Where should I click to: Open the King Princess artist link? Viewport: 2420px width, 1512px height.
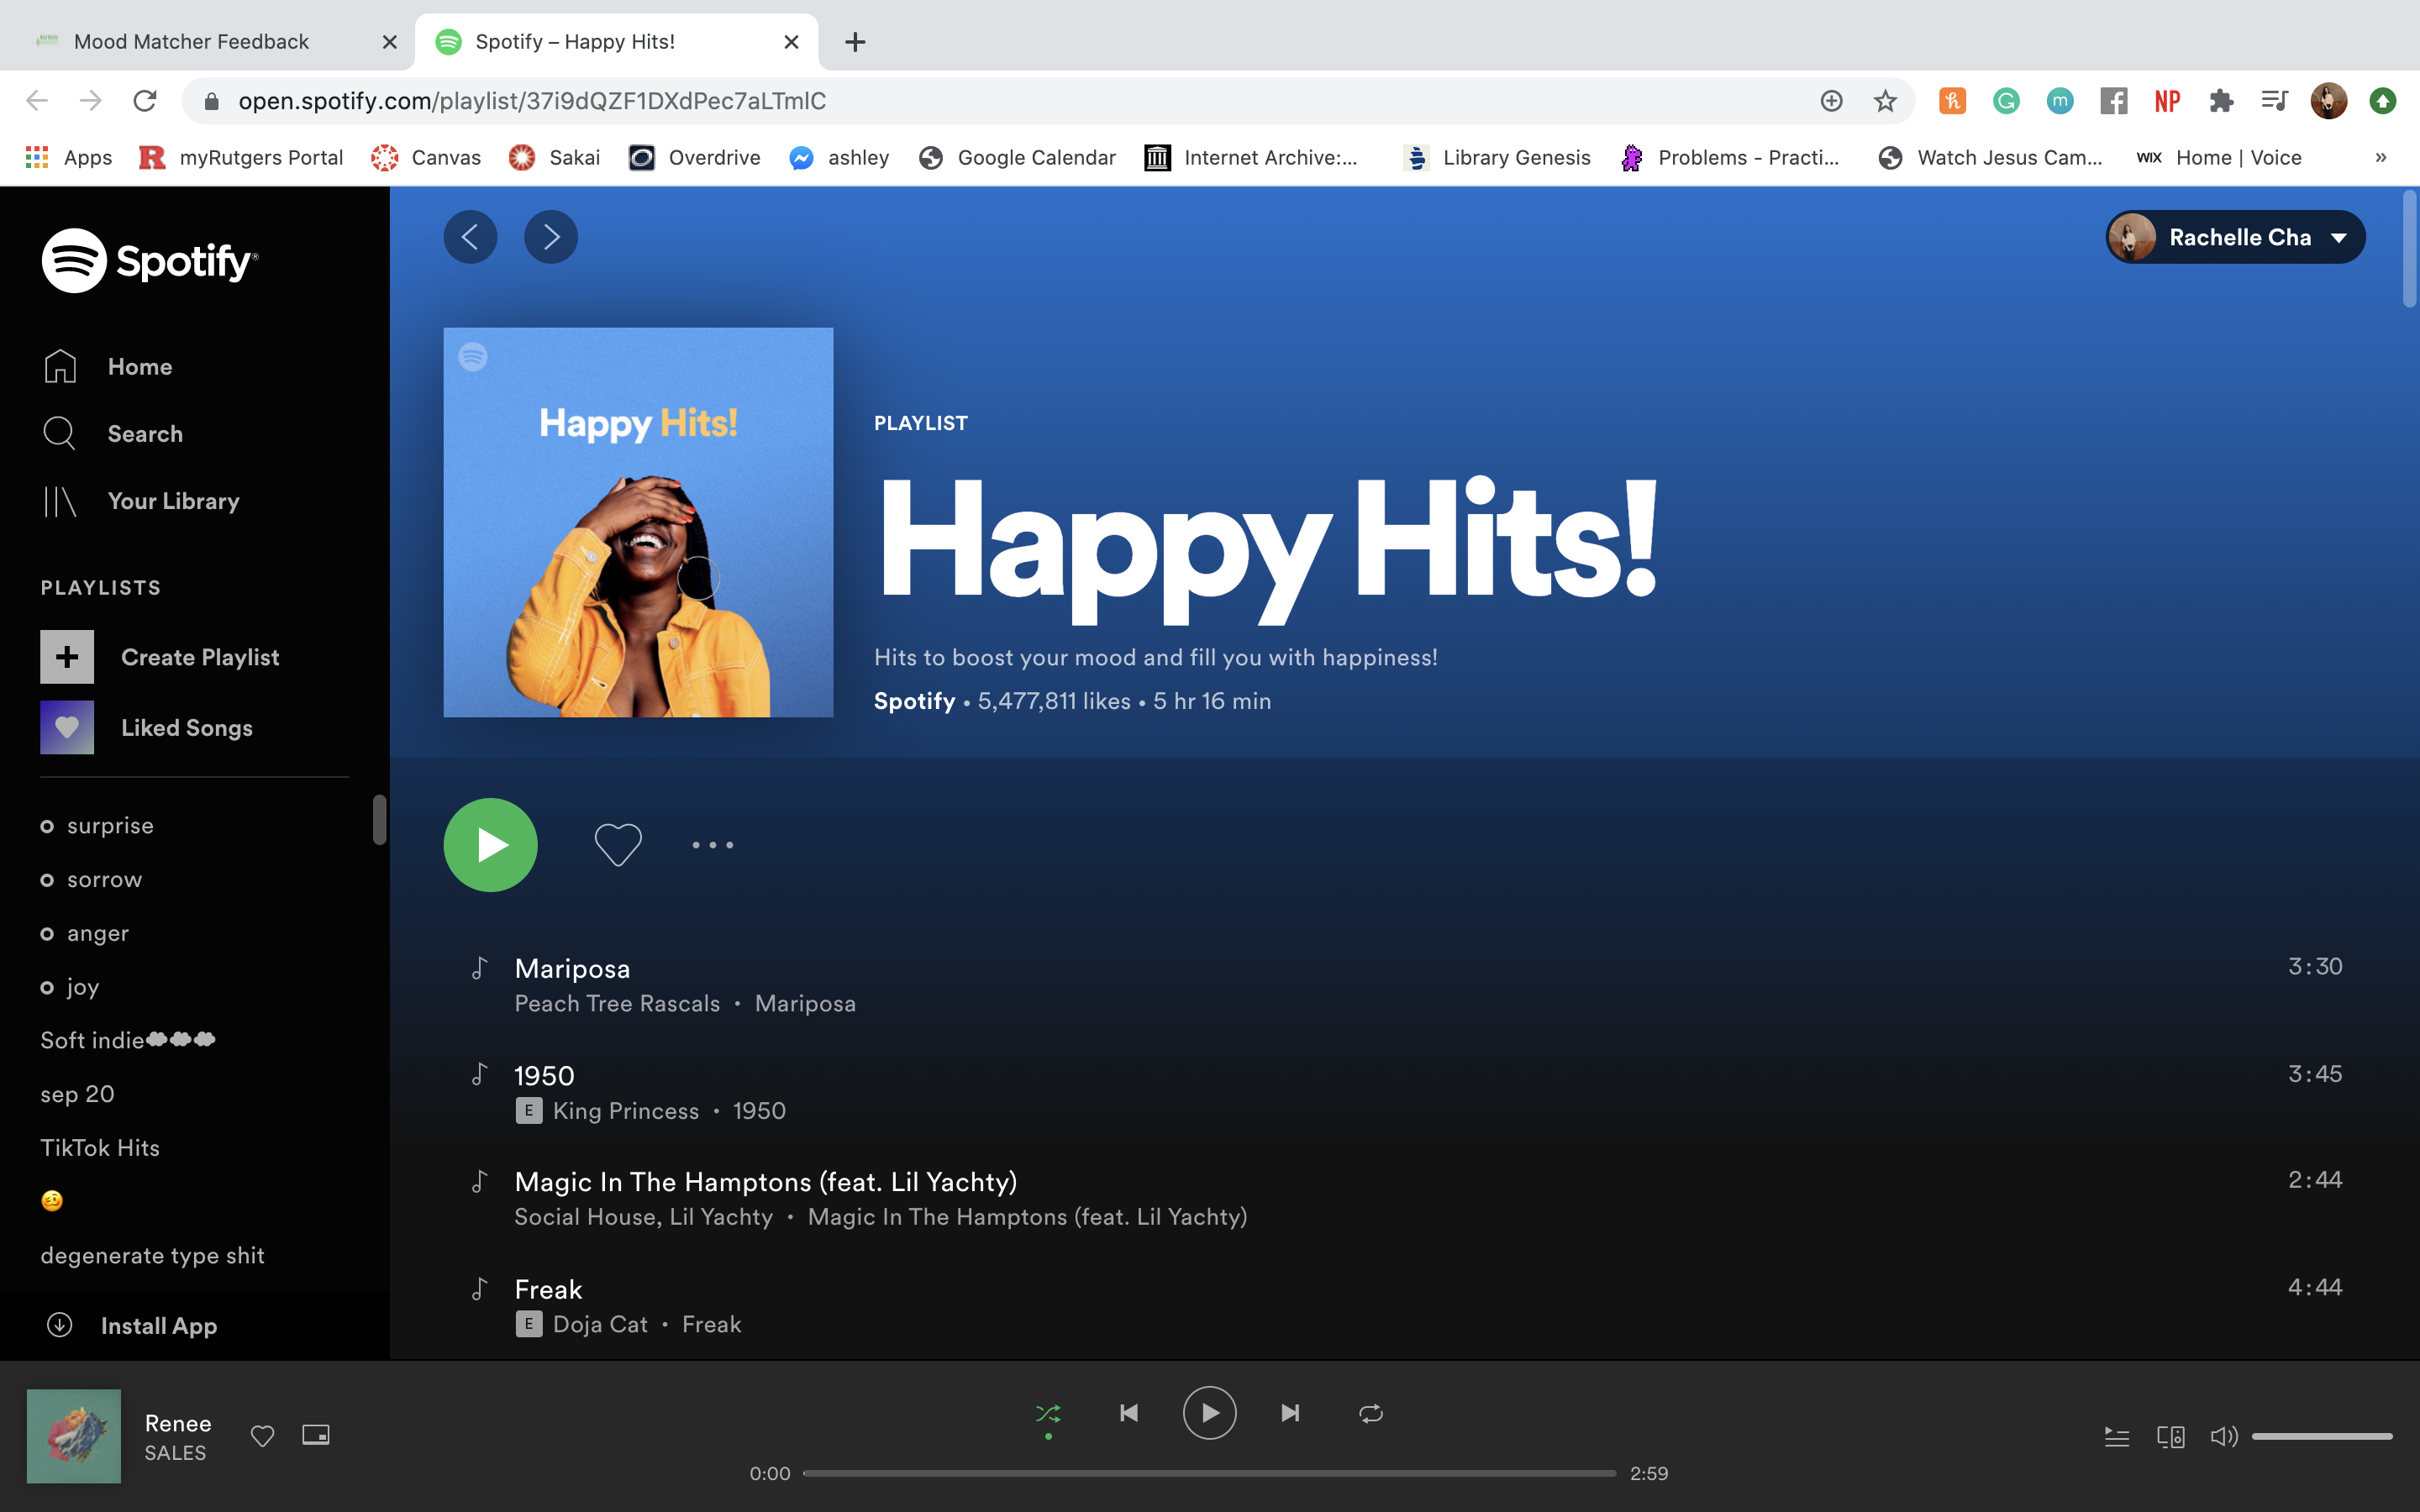point(626,1111)
